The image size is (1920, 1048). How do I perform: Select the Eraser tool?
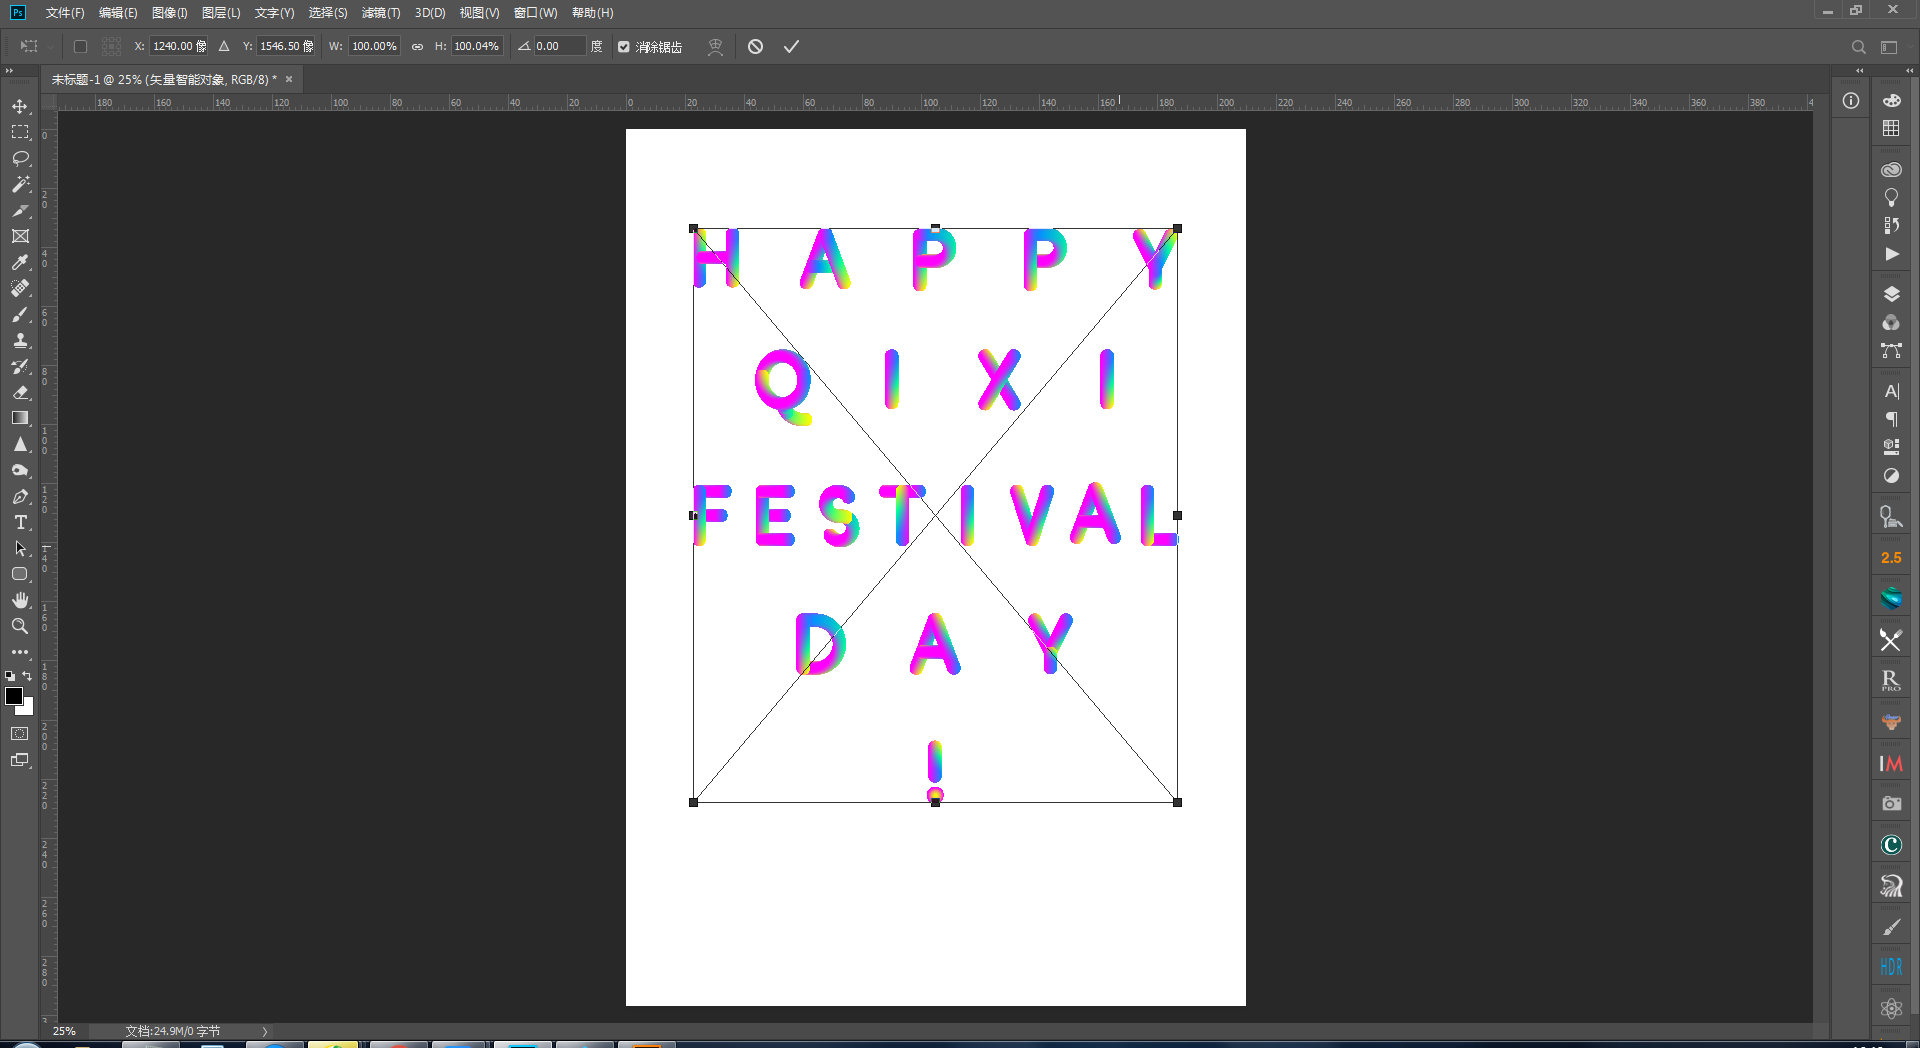pos(20,392)
